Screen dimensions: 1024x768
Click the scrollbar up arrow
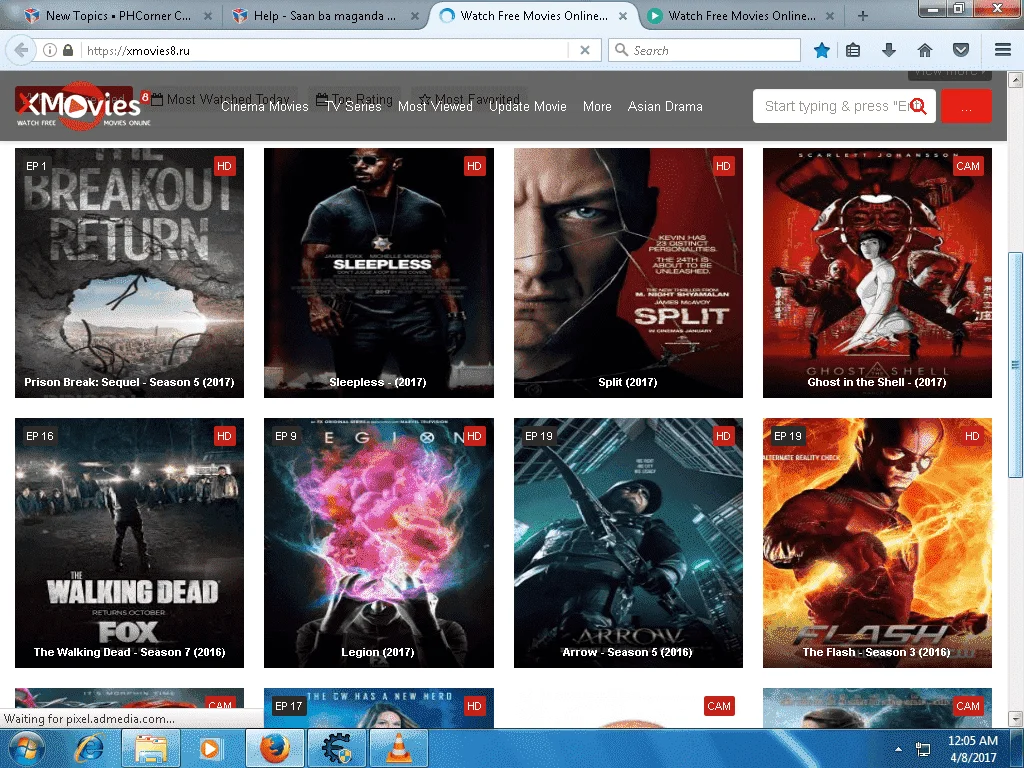[1015, 80]
